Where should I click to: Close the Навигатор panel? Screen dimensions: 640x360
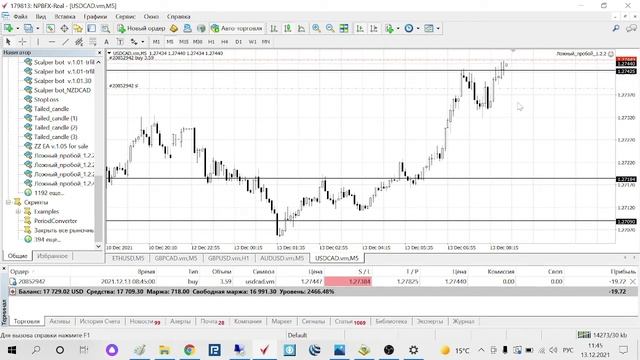coord(99,53)
